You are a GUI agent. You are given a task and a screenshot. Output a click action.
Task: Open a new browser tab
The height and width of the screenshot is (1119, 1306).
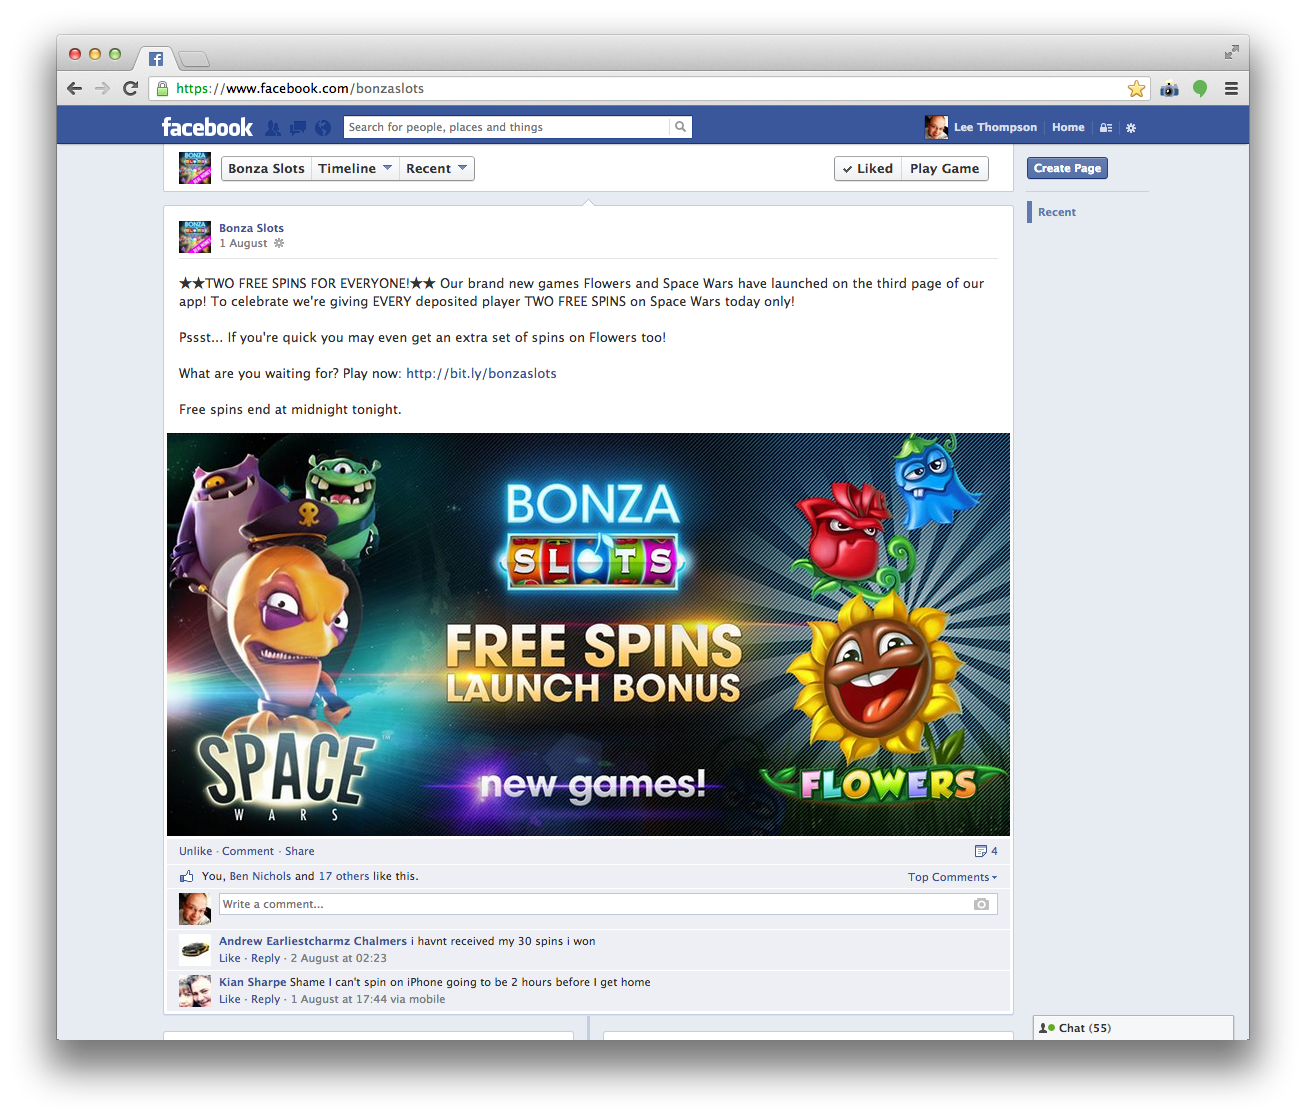coord(194,59)
